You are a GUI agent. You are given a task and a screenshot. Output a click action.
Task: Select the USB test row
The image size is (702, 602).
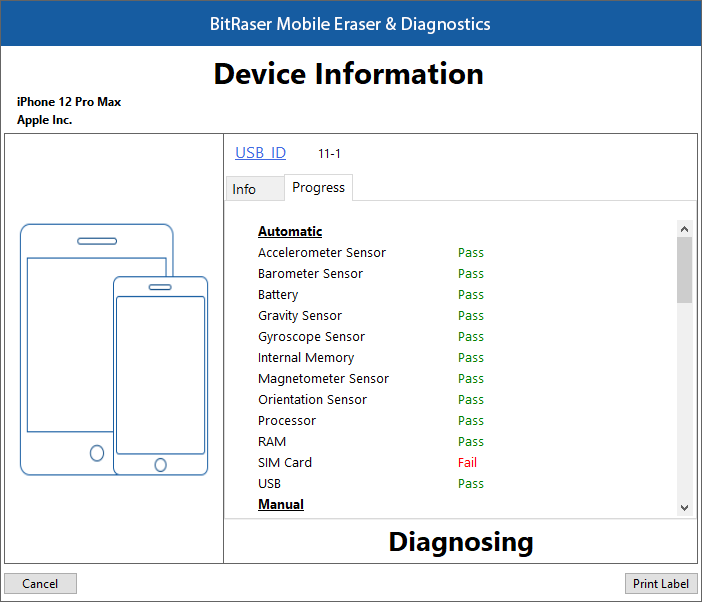(371, 484)
